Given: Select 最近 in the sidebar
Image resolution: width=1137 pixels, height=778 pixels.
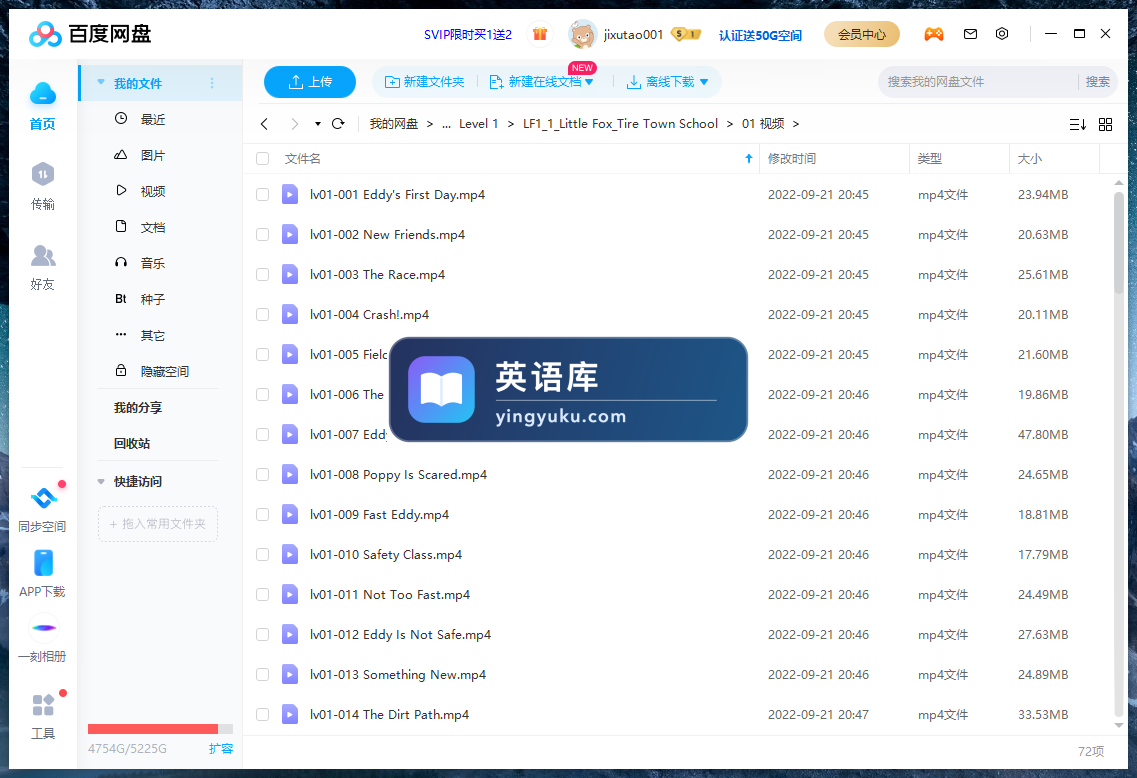Looking at the screenshot, I should click(152, 119).
